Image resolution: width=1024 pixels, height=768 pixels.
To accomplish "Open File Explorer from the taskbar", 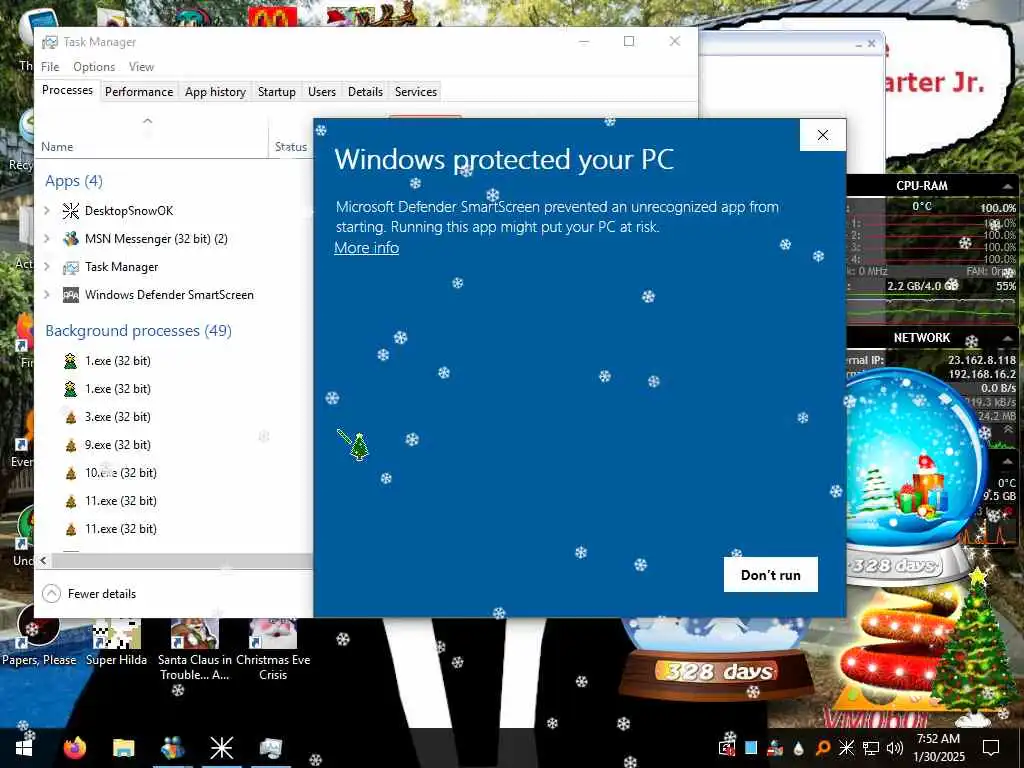I will (123, 748).
